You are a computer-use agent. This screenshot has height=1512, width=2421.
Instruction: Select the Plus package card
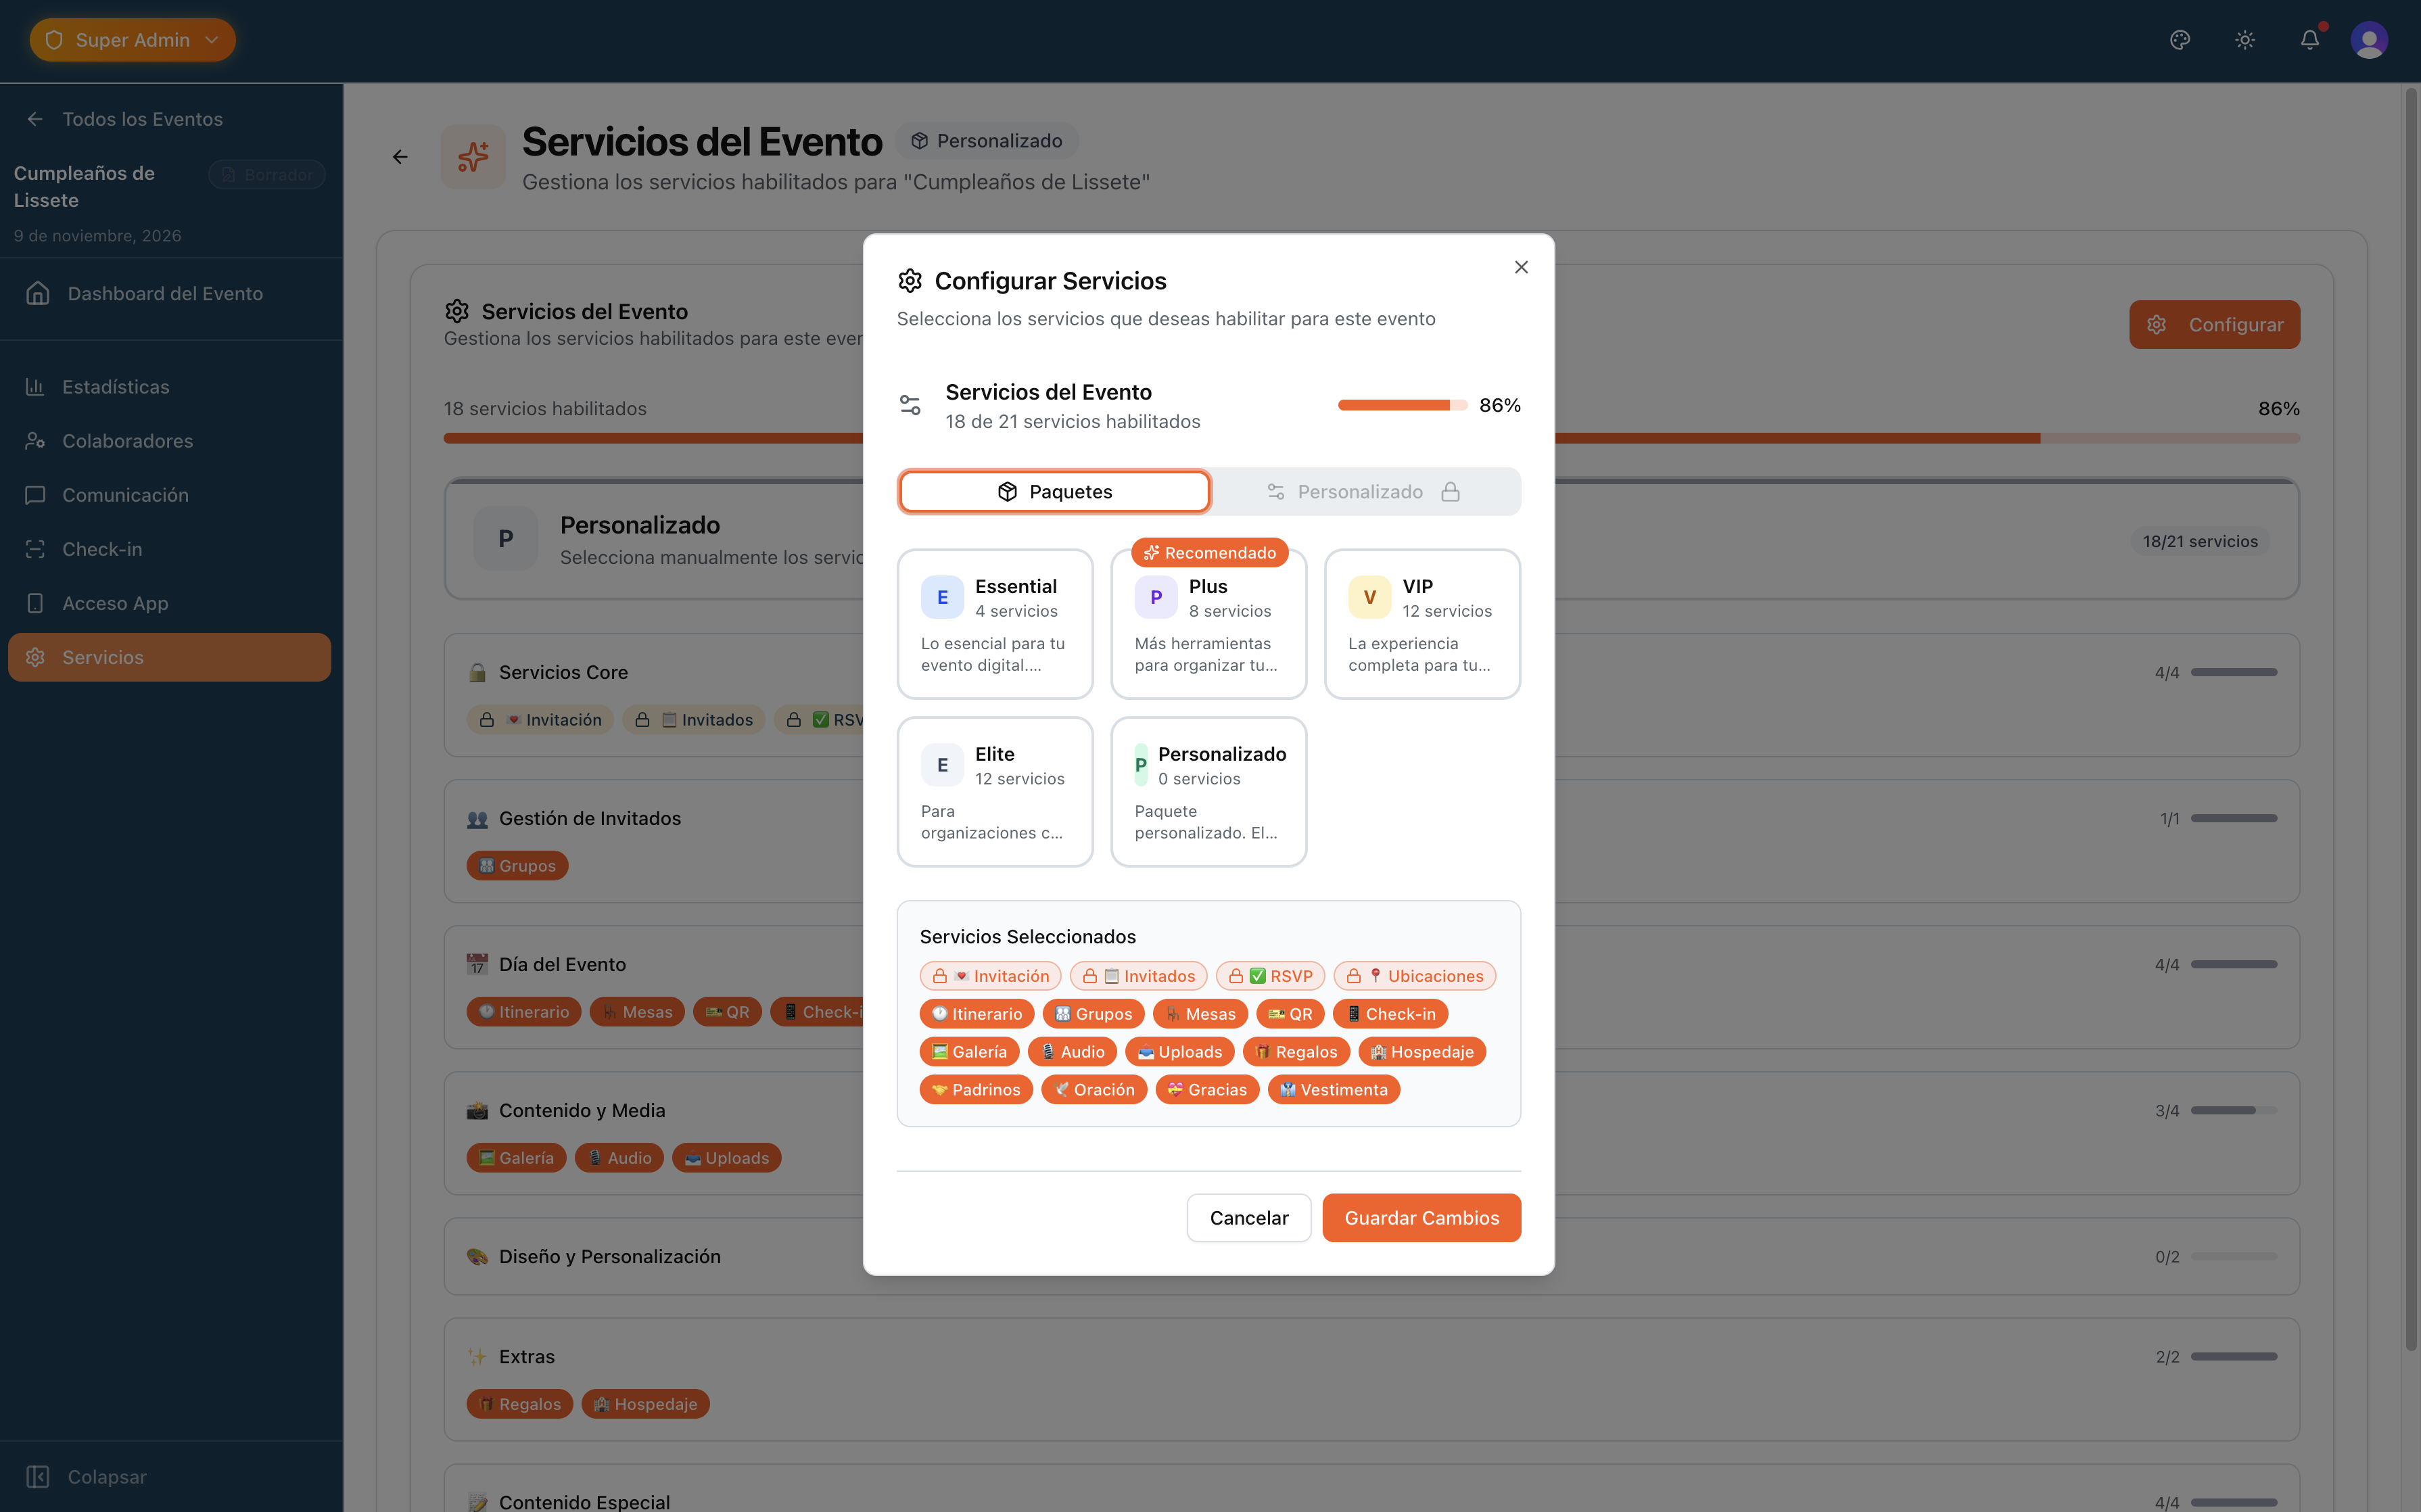1209,624
